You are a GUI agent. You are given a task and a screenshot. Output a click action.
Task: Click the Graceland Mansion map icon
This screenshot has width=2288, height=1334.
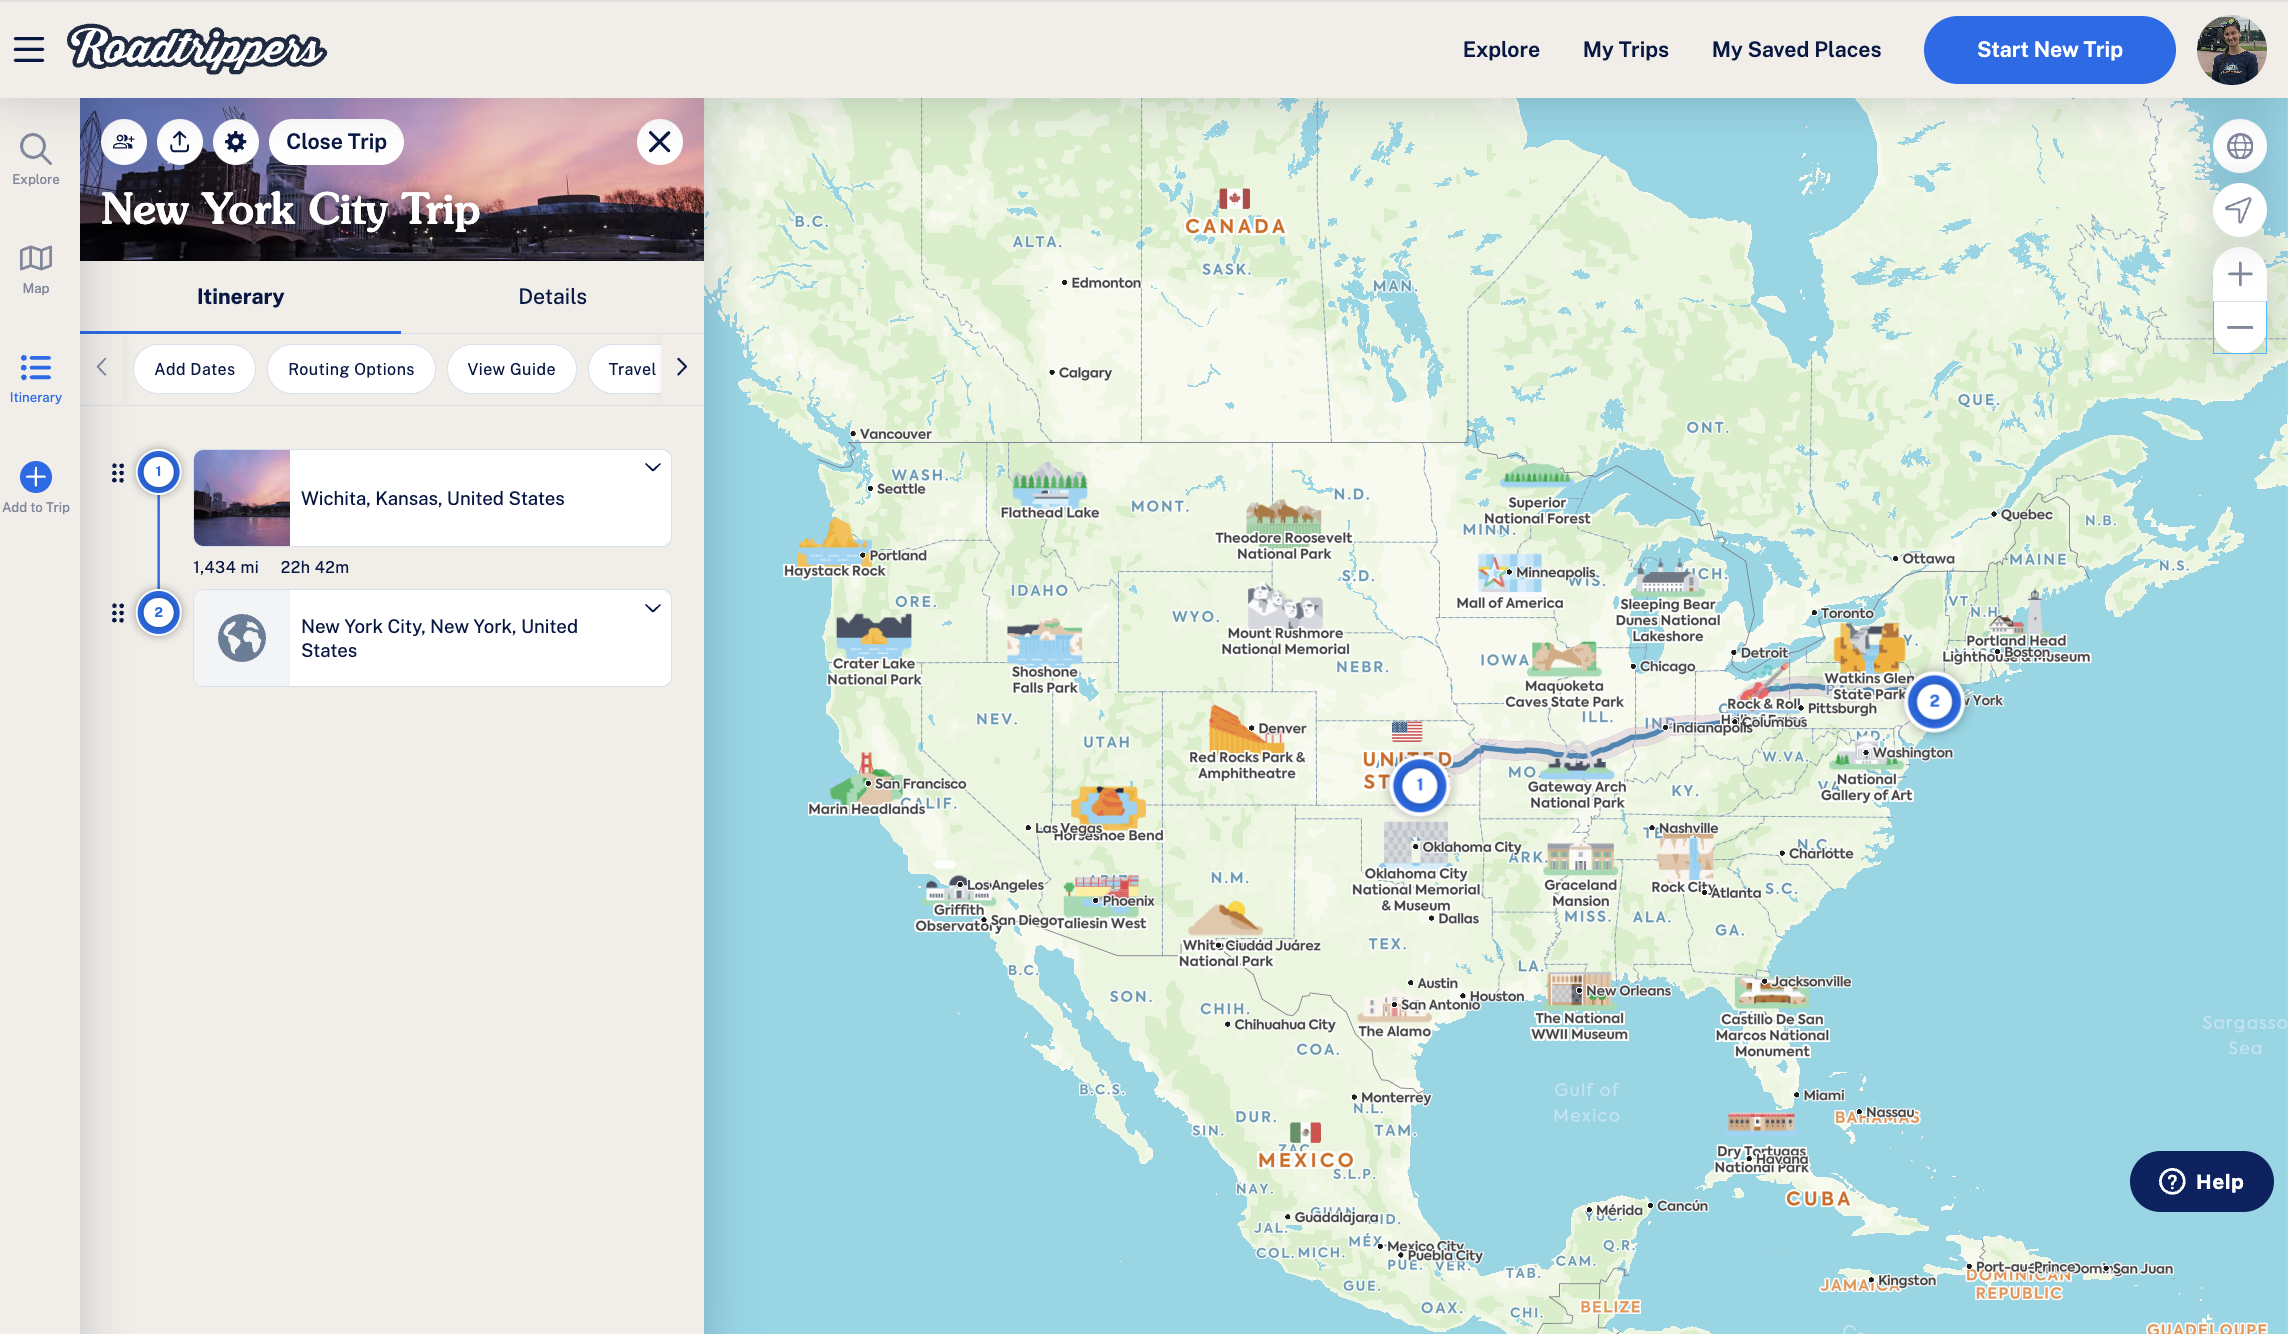pyautogui.click(x=1580, y=858)
